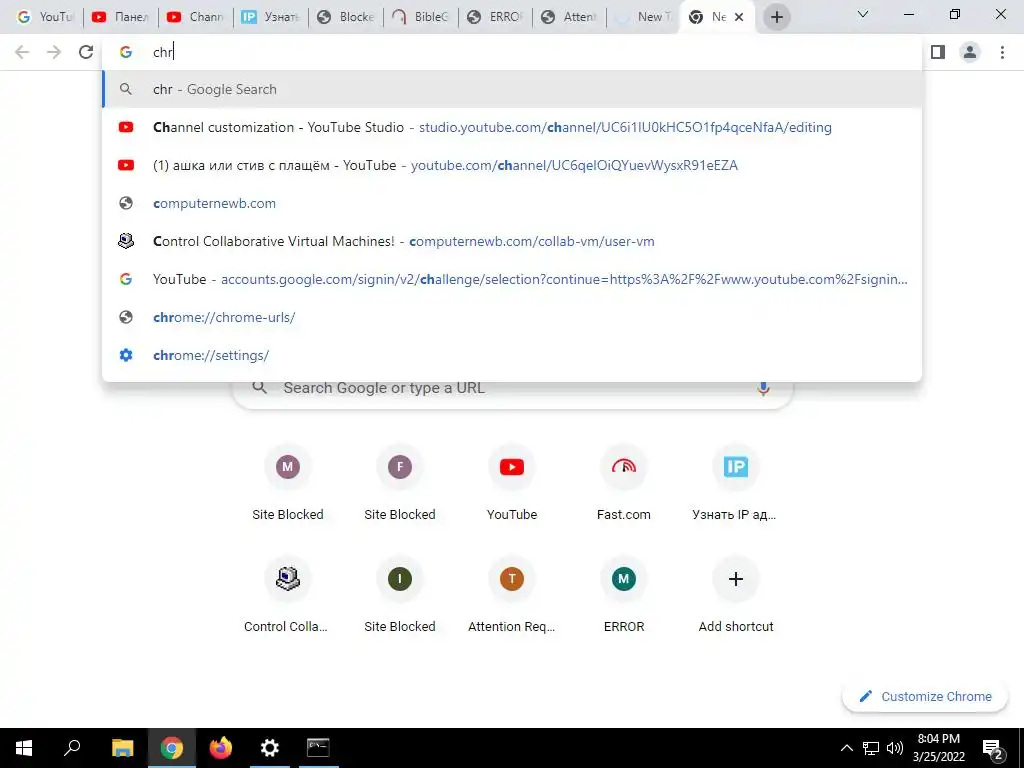
Task: Select chrome://chrome-urls/ suggestion
Action: (512, 317)
